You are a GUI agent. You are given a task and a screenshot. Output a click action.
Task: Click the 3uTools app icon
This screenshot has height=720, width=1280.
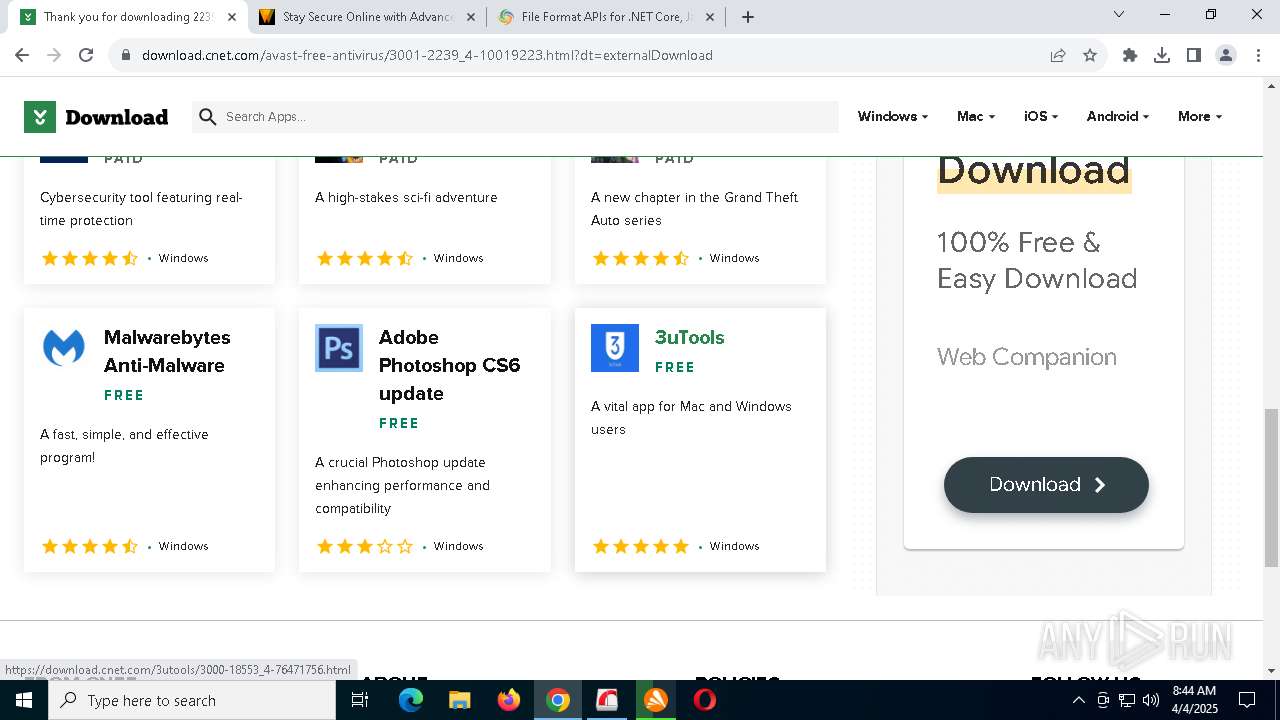click(615, 348)
